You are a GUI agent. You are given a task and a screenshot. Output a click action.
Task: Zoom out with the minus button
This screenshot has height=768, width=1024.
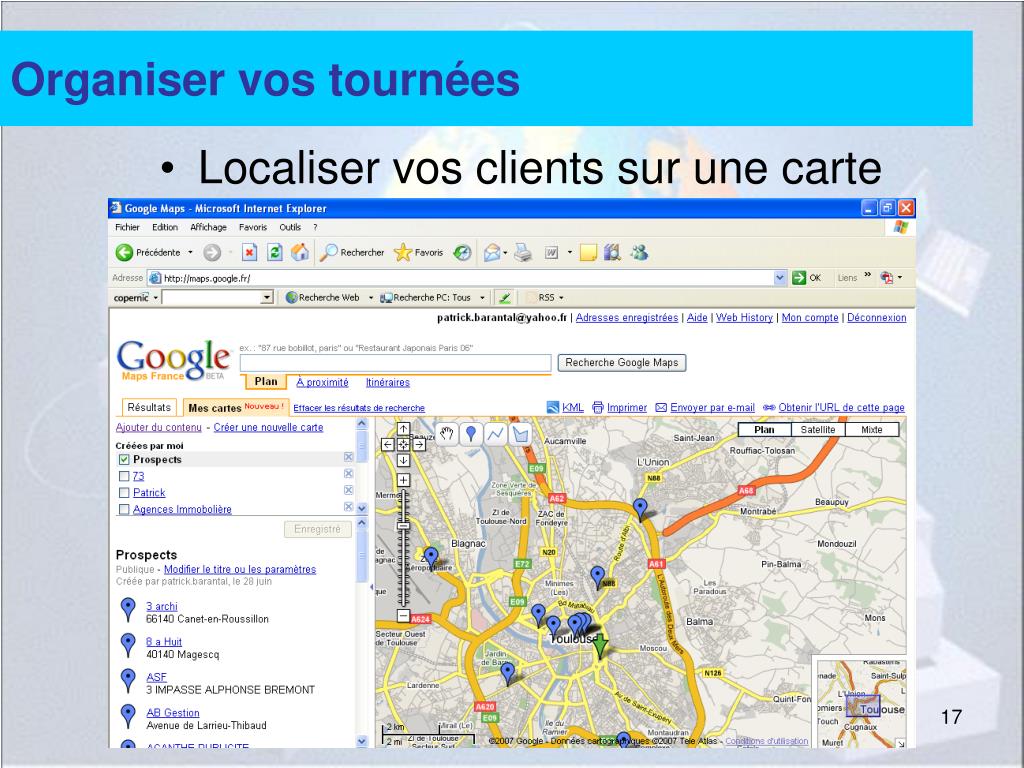click(x=404, y=616)
